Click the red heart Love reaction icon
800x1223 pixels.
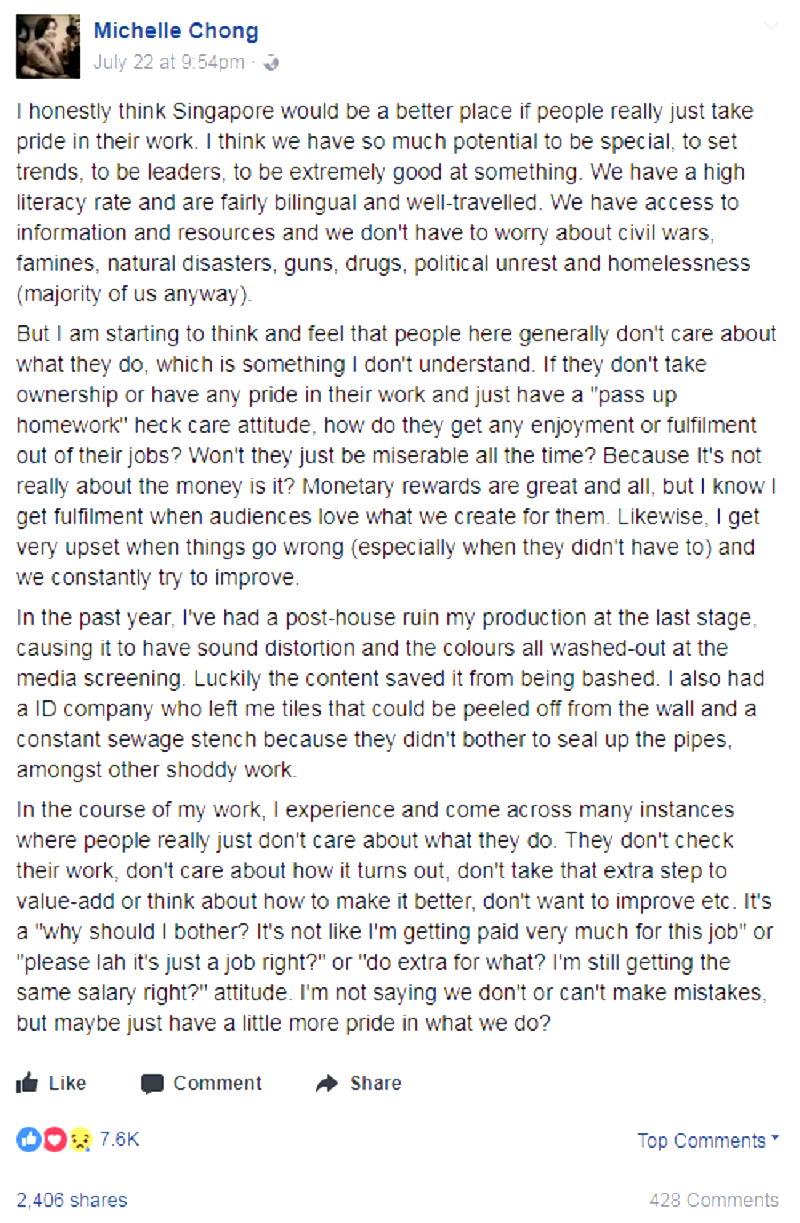(55, 1139)
